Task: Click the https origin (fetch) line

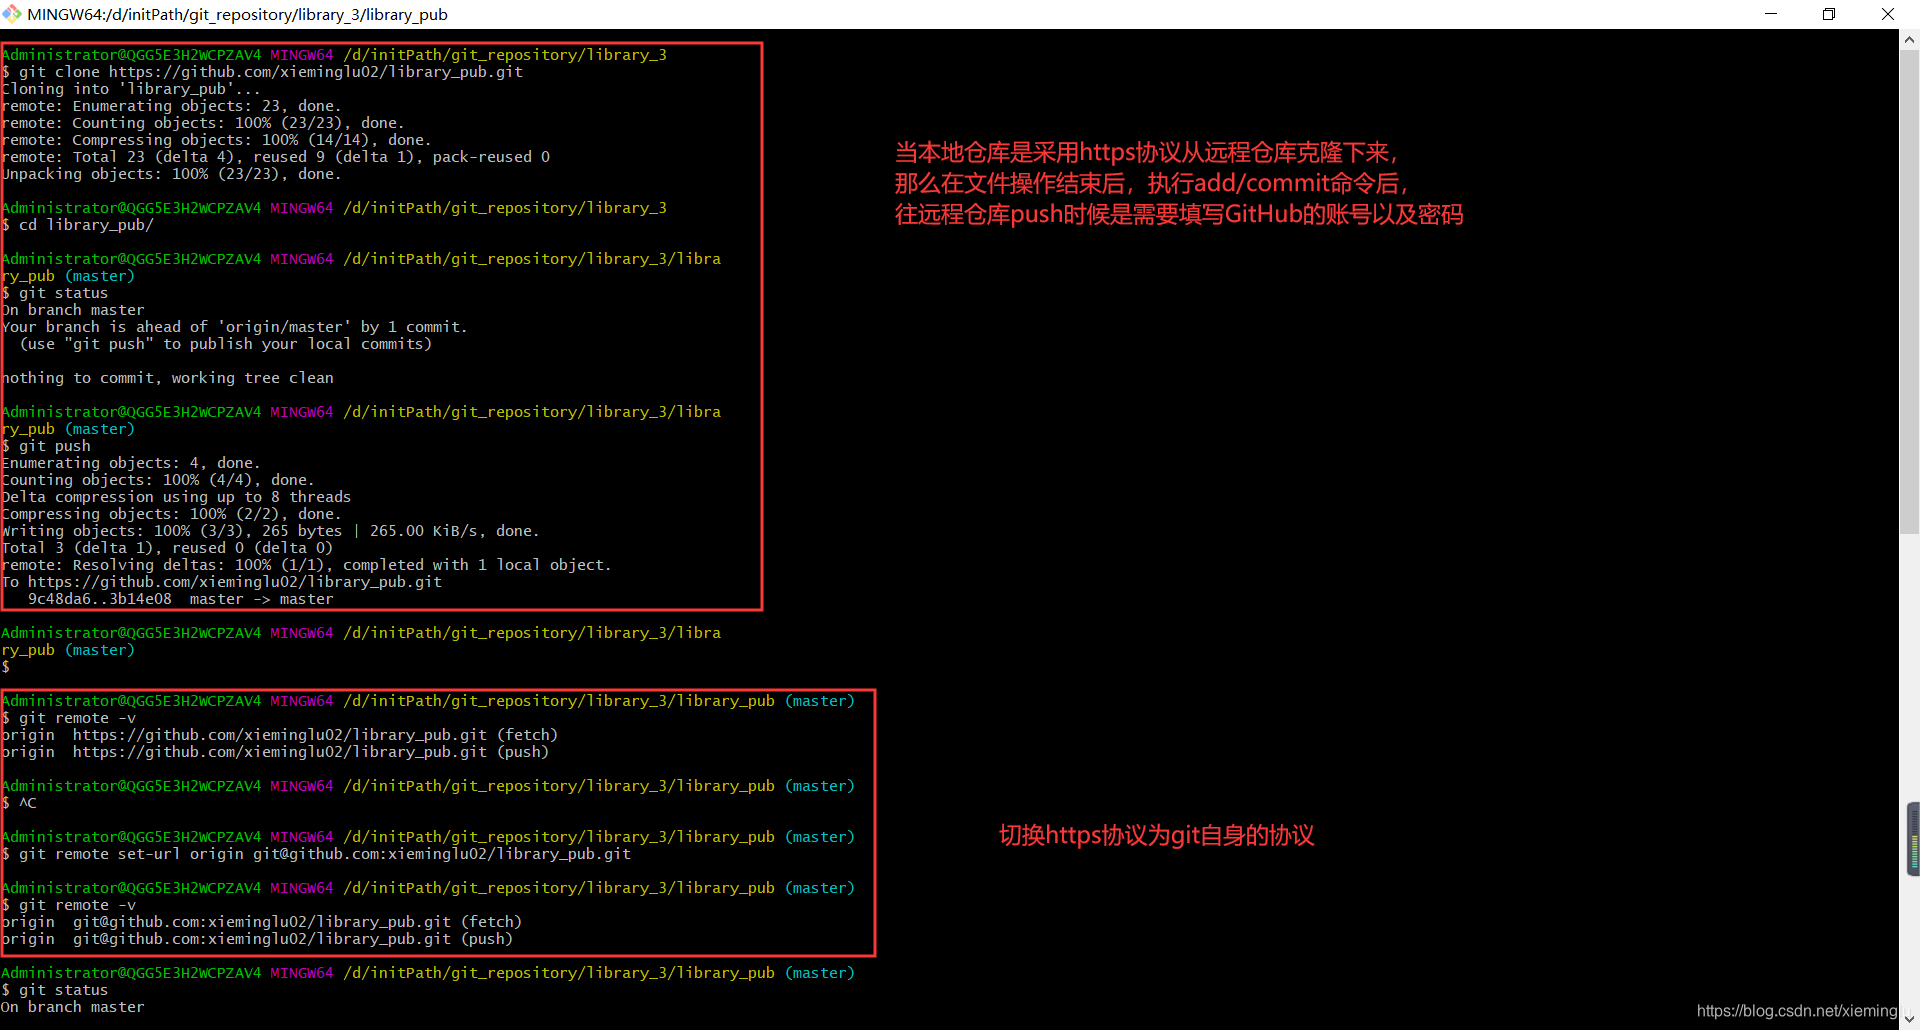Action: pyautogui.click(x=280, y=735)
